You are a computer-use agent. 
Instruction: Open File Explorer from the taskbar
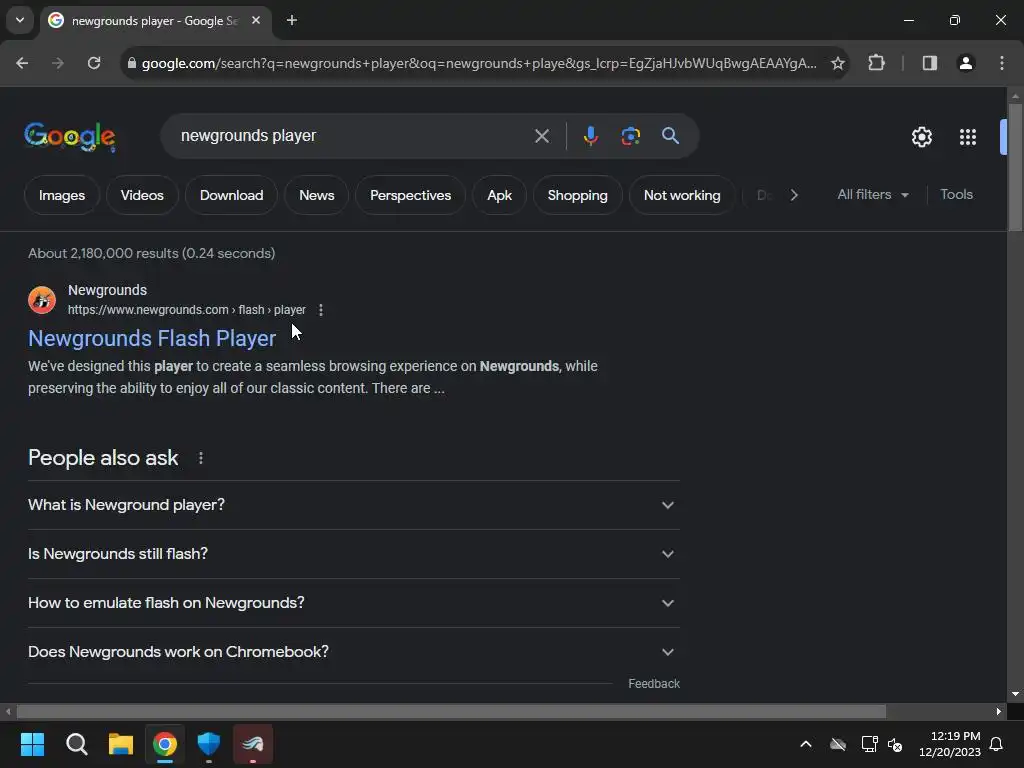point(121,744)
